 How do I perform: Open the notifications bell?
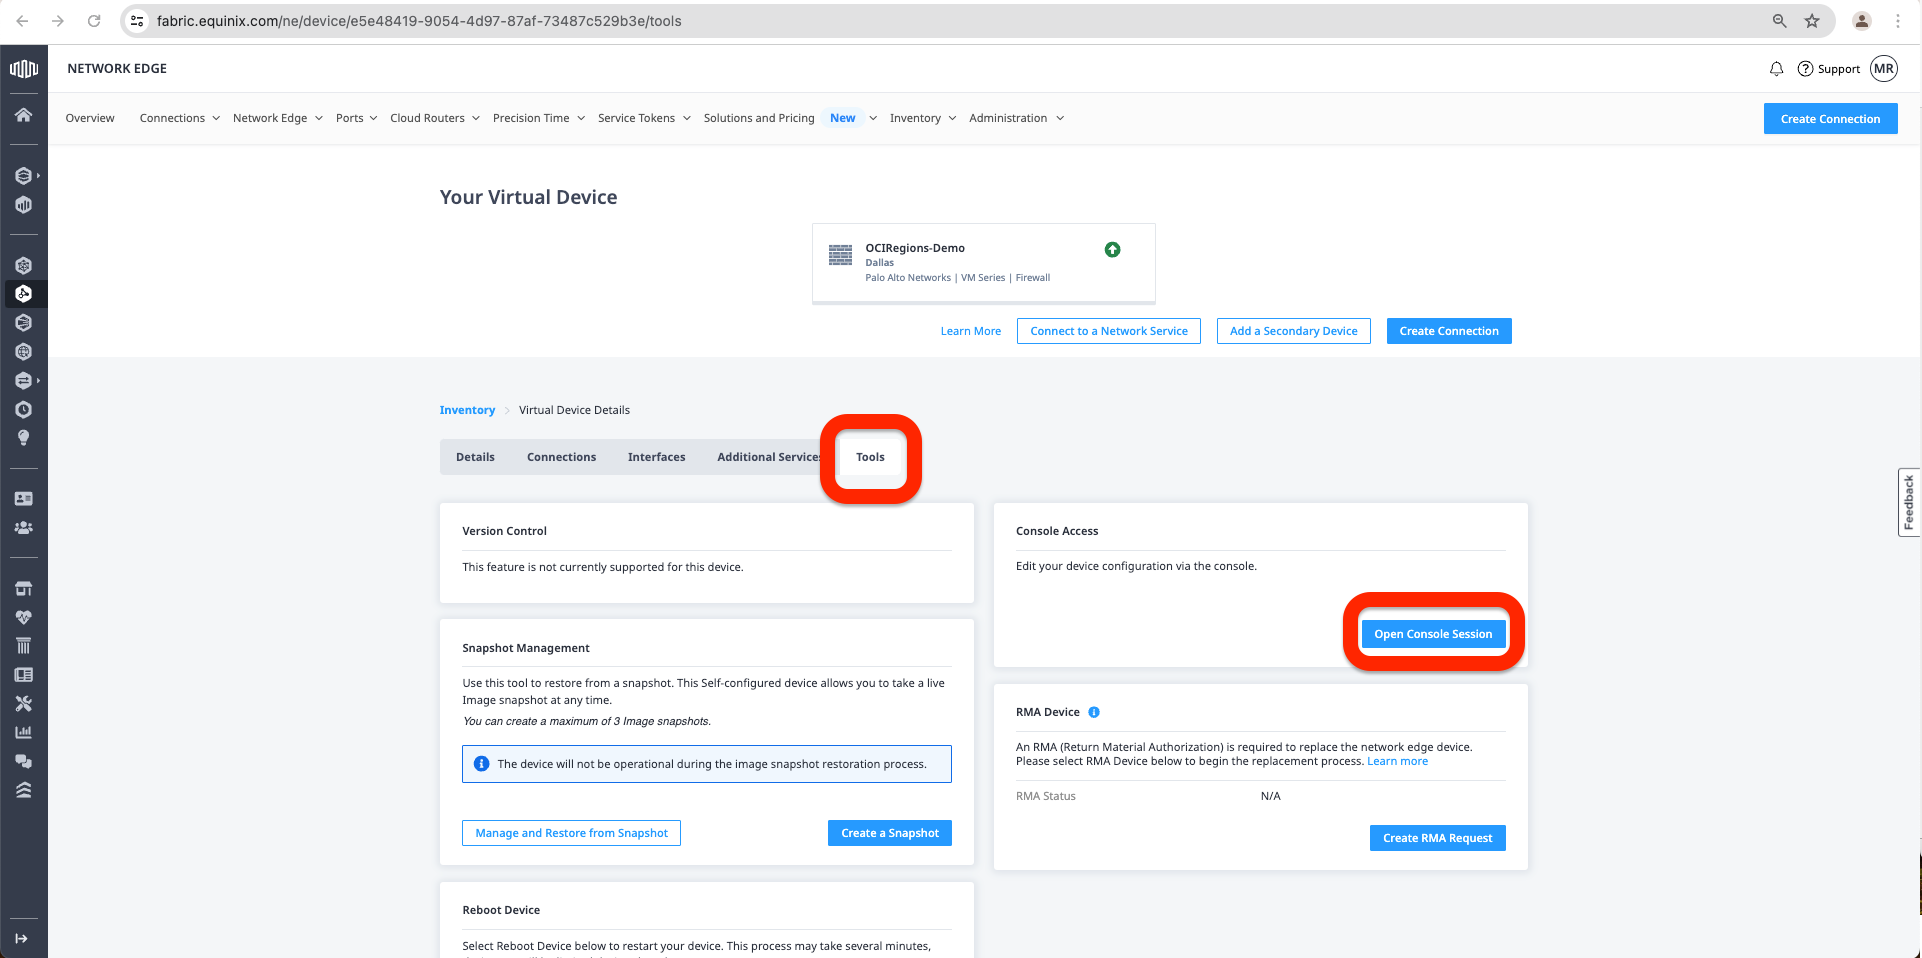pos(1776,69)
